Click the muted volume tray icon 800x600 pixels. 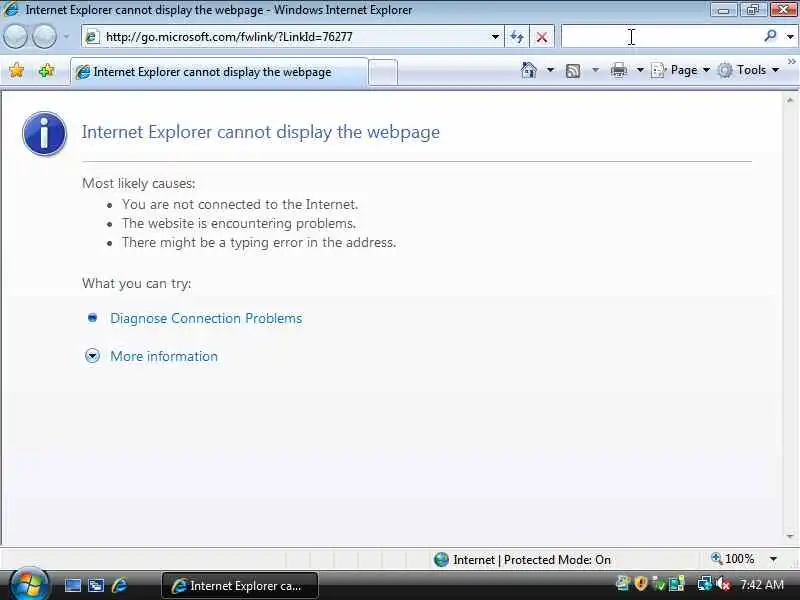tap(723, 584)
